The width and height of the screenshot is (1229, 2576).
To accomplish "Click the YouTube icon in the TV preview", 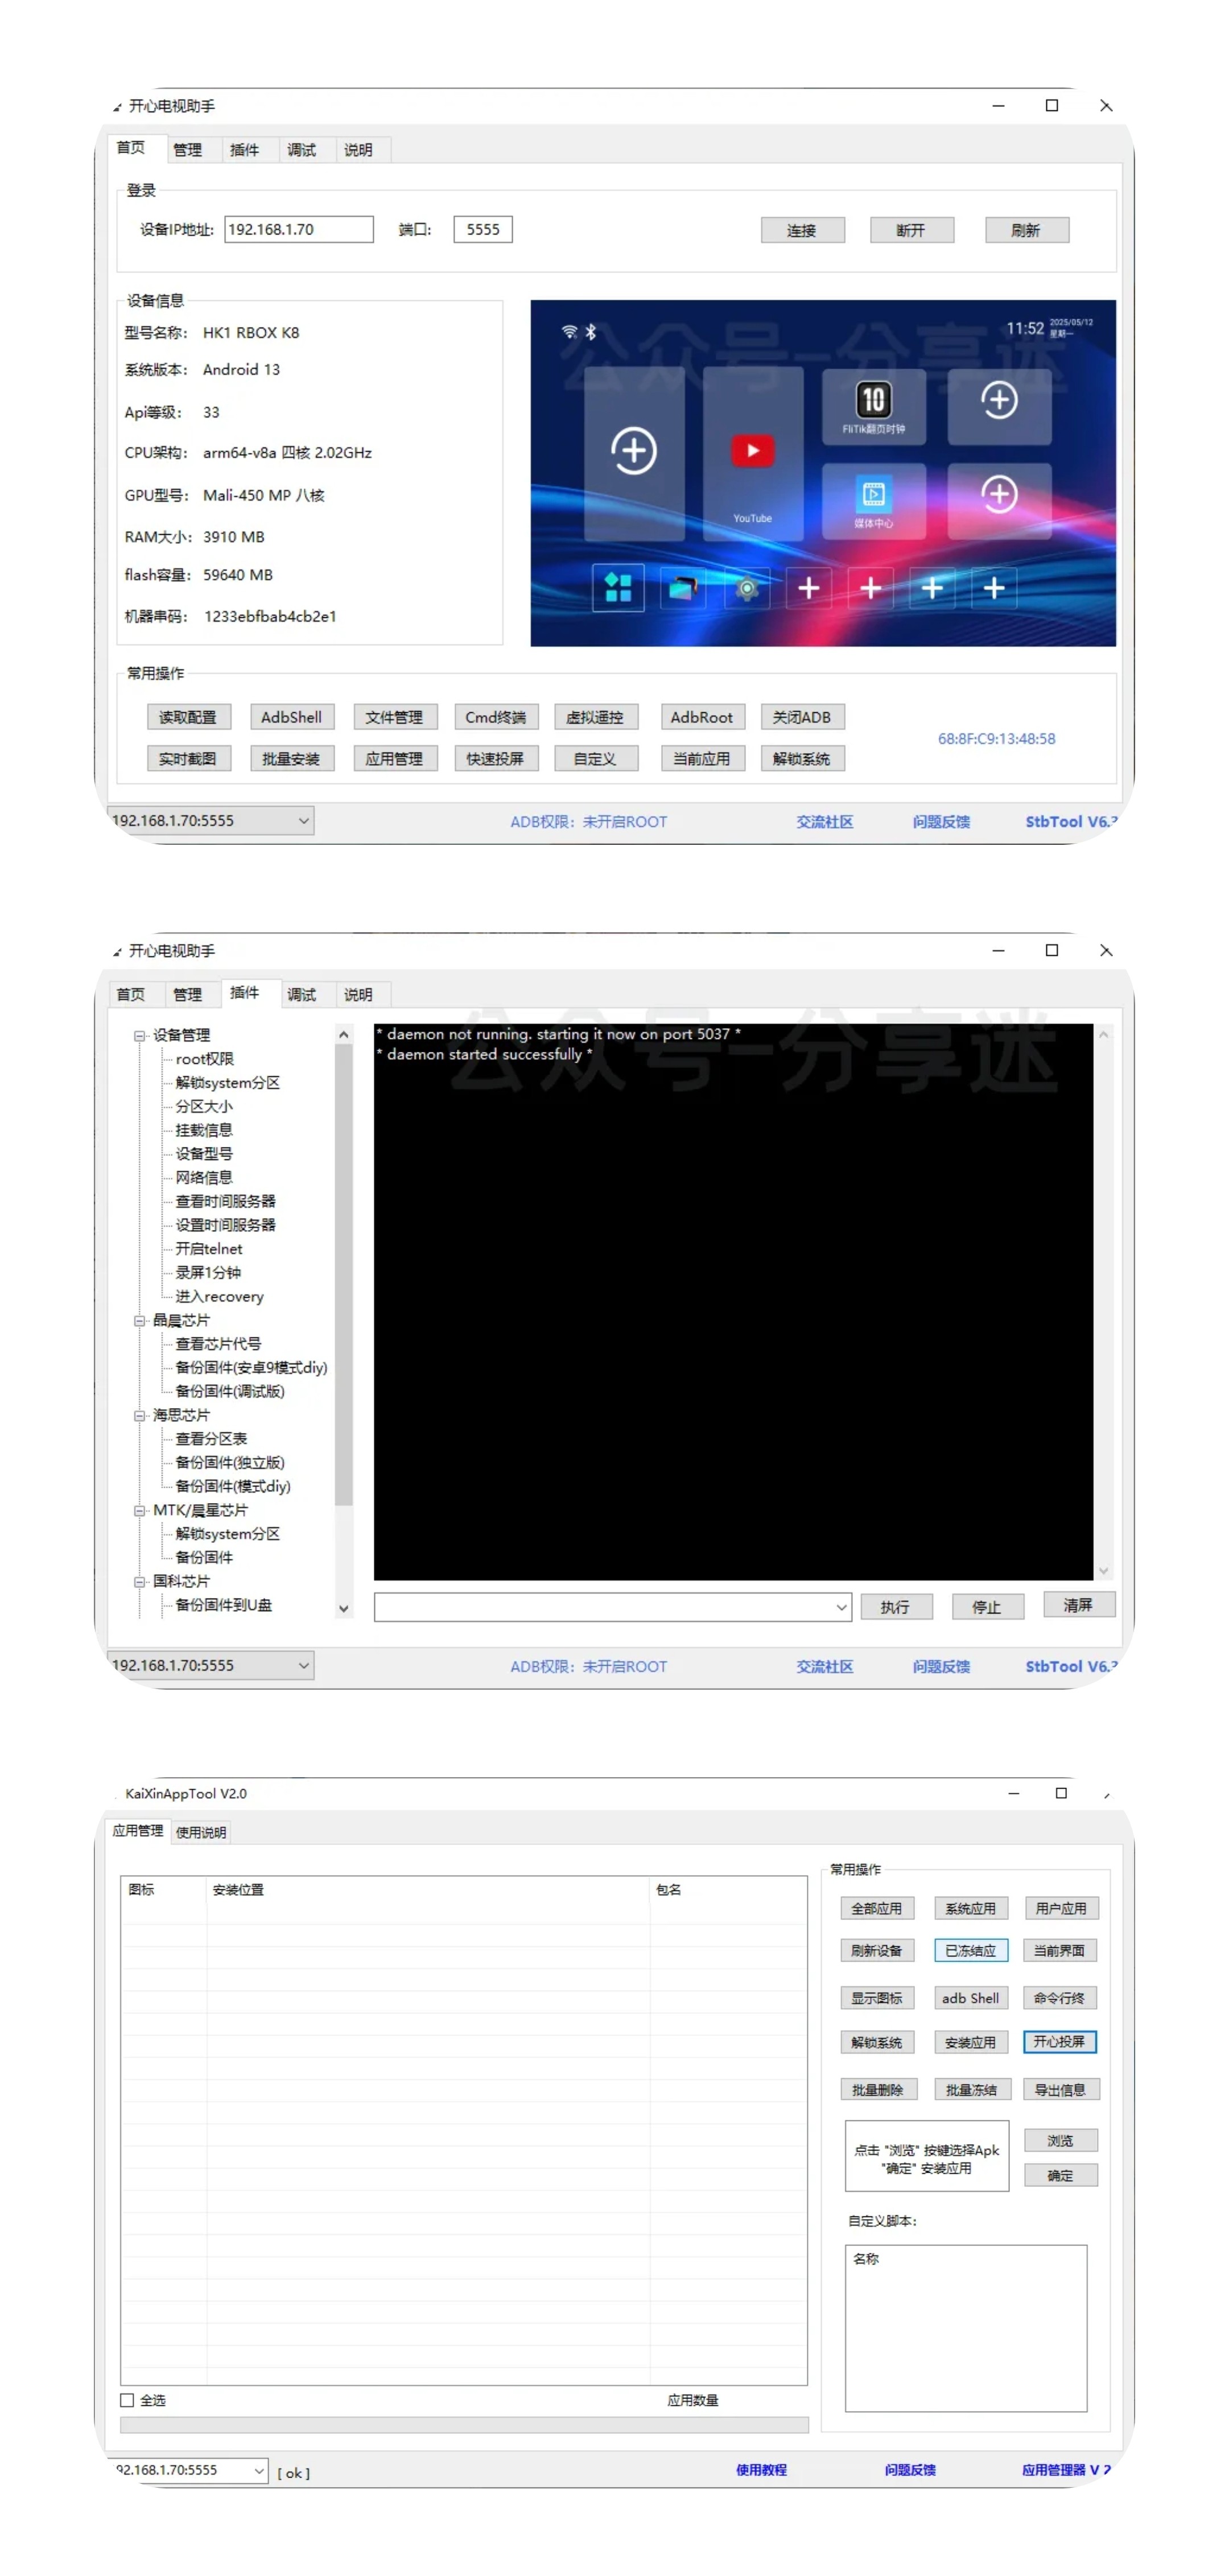I will (752, 451).
